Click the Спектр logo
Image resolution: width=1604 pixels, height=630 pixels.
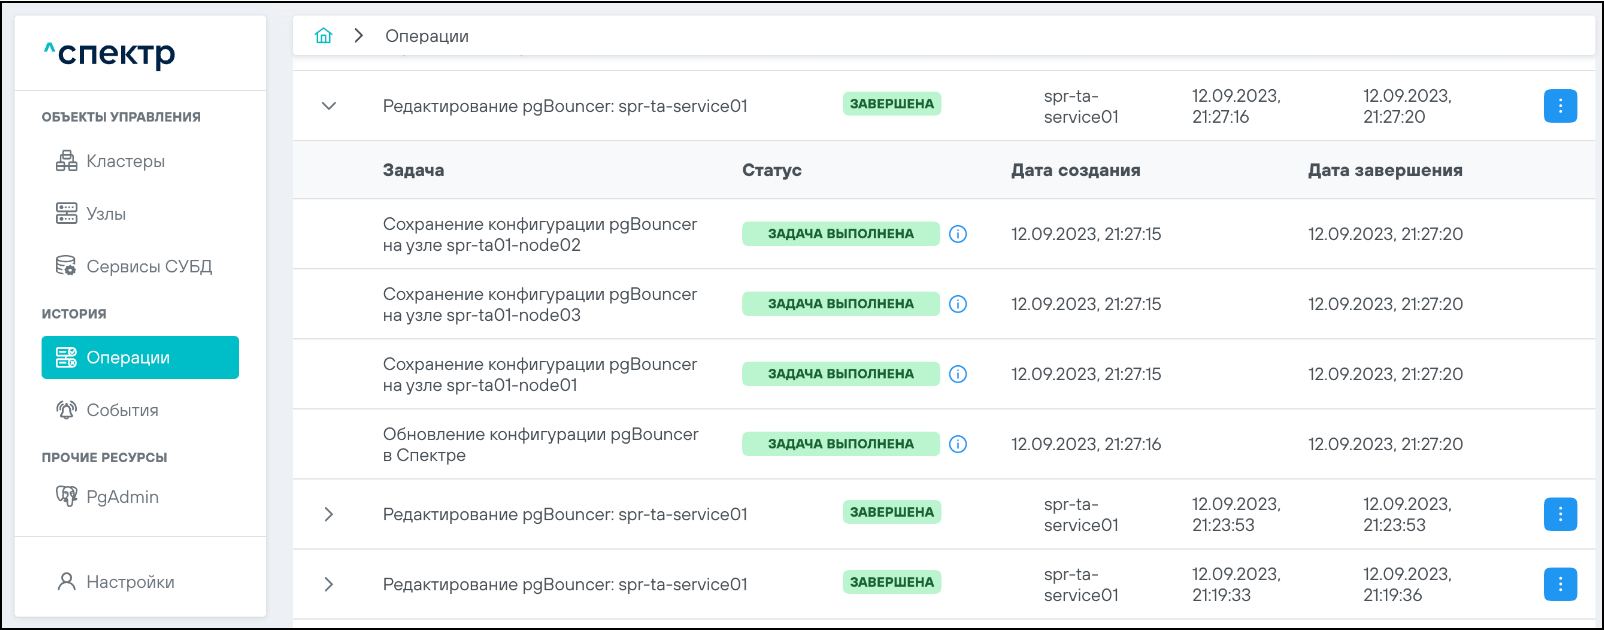tap(110, 53)
